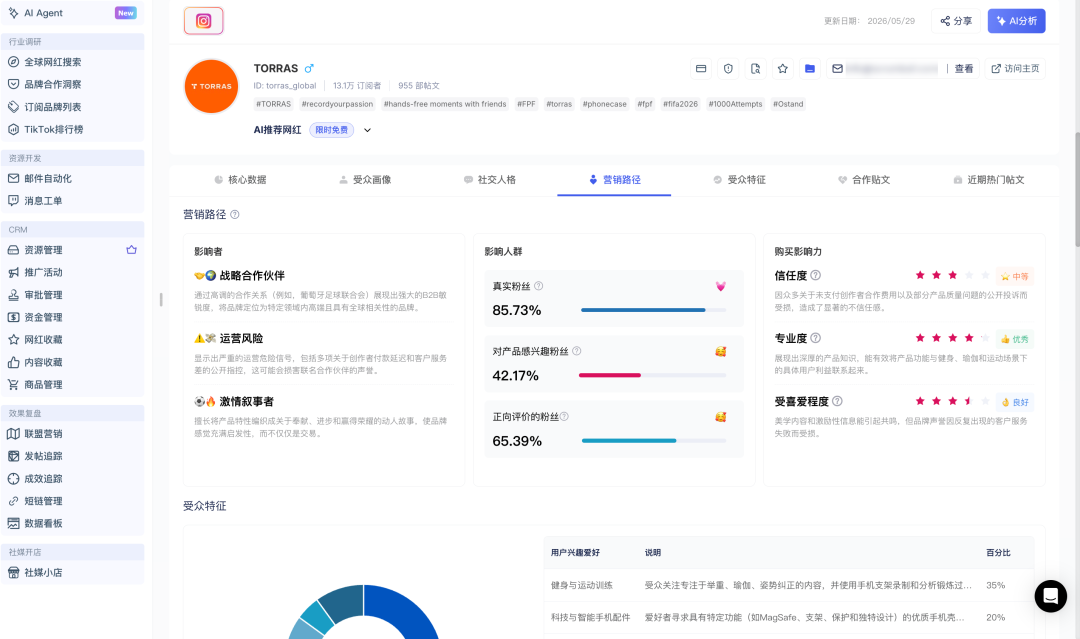Click the document search icon in toolbar
Image resolution: width=1080 pixels, height=639 pixels.
pos(756,68)
